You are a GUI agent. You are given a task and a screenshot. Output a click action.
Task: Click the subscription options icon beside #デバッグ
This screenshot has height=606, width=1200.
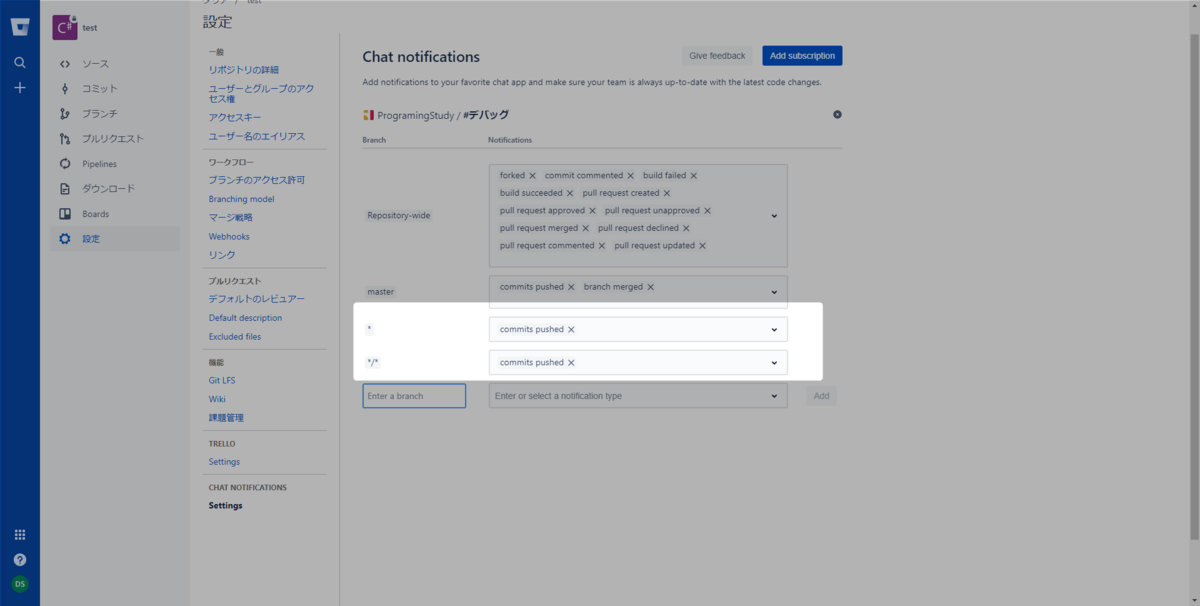coord(837,115)
